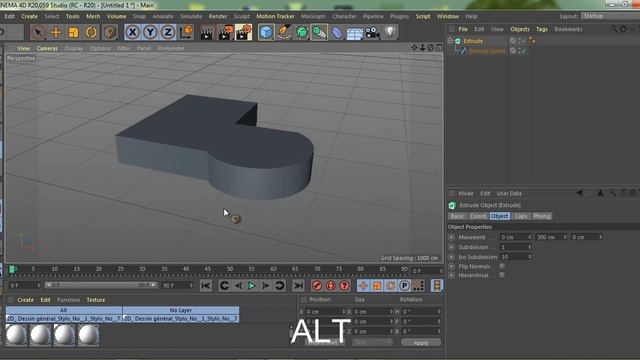Viewport: 640px width, 360px height.
Task: Open the Render menu
Action: [218, 16]
